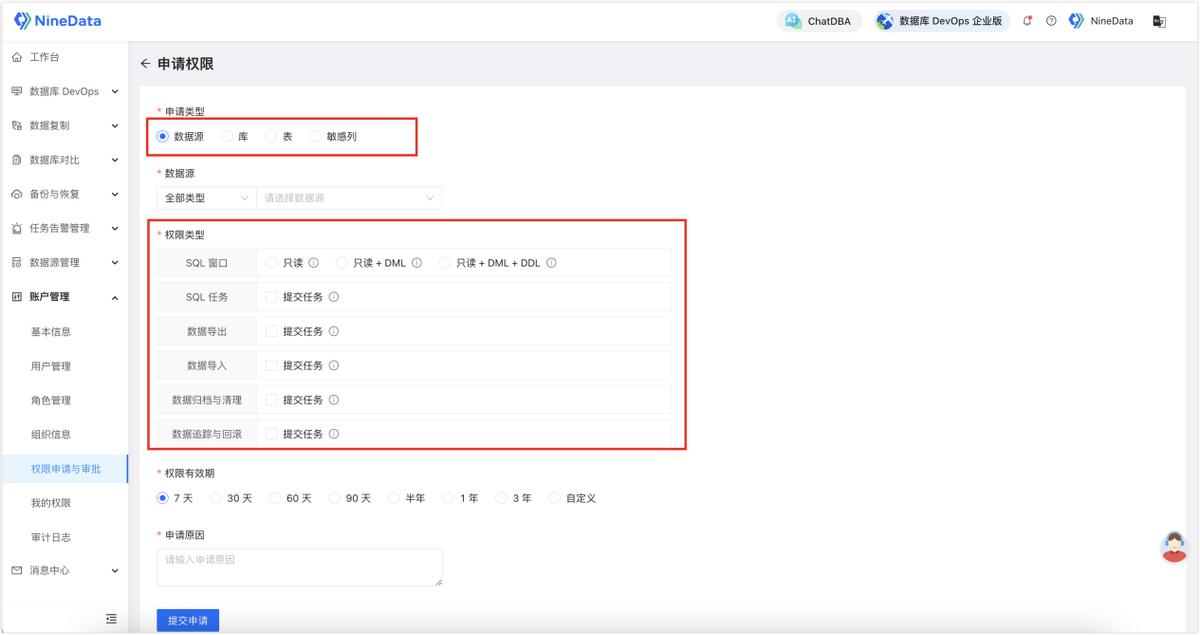Collapse the sidebar with bottom menu icon
The height and width of the screenshot is (635, 1200).
[111, 619]
